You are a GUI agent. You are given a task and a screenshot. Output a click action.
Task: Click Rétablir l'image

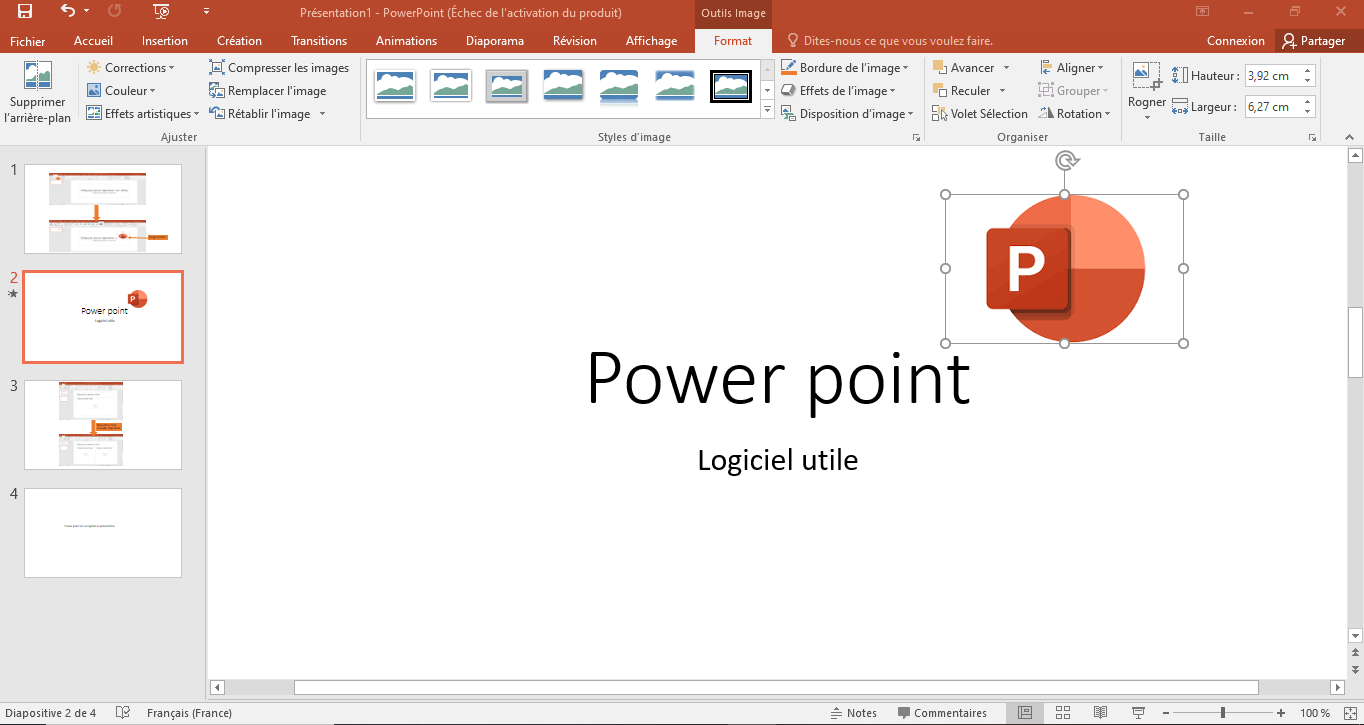pyautogui.click(x=261, y=114)
